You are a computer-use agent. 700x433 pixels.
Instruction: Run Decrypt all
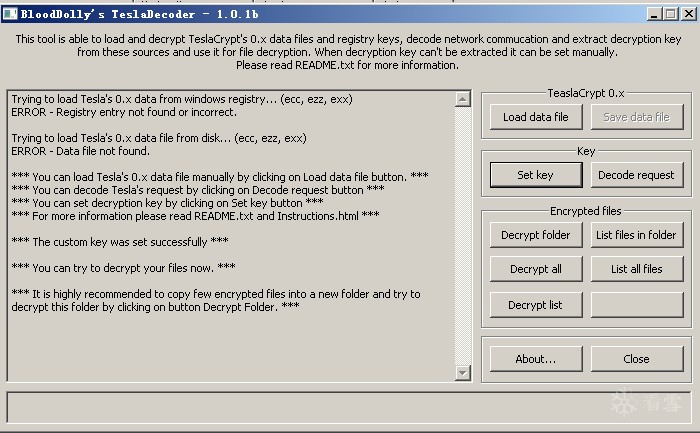coord(536,269)
